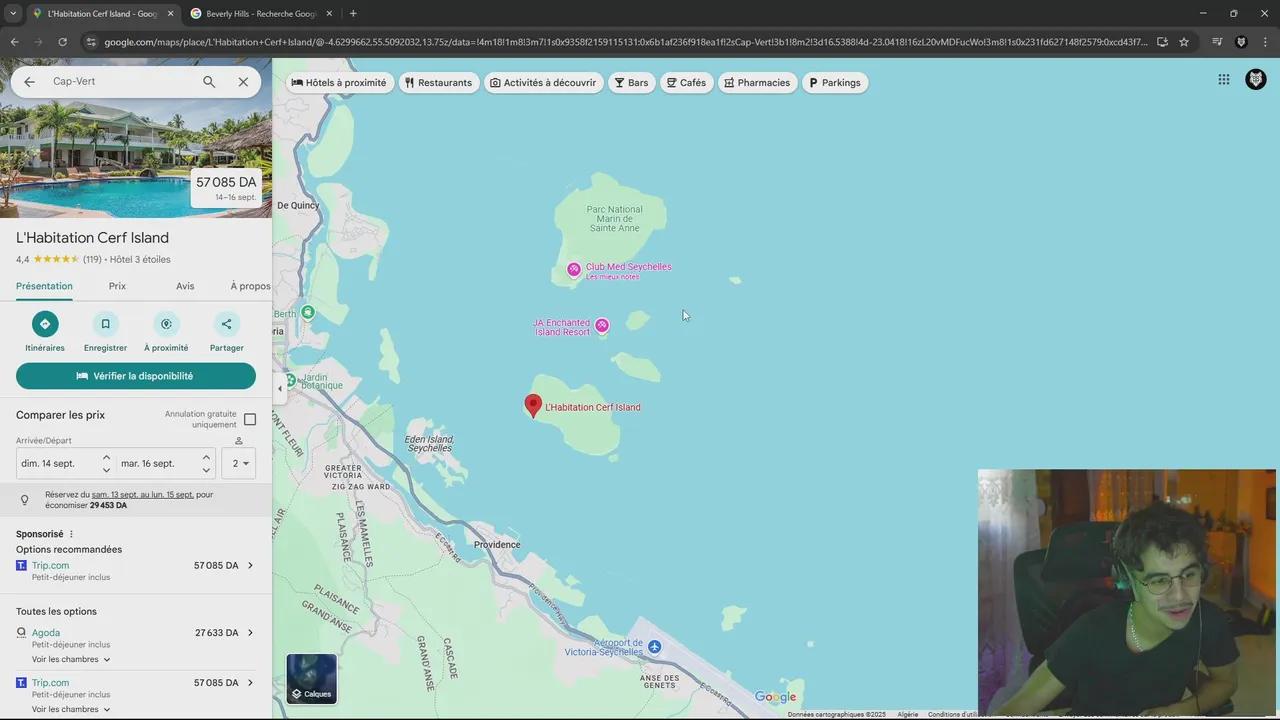The height and width of the screenshot is (720, 1280).
Task: Collapse the side panel arrow
Action: coord(280,389)
